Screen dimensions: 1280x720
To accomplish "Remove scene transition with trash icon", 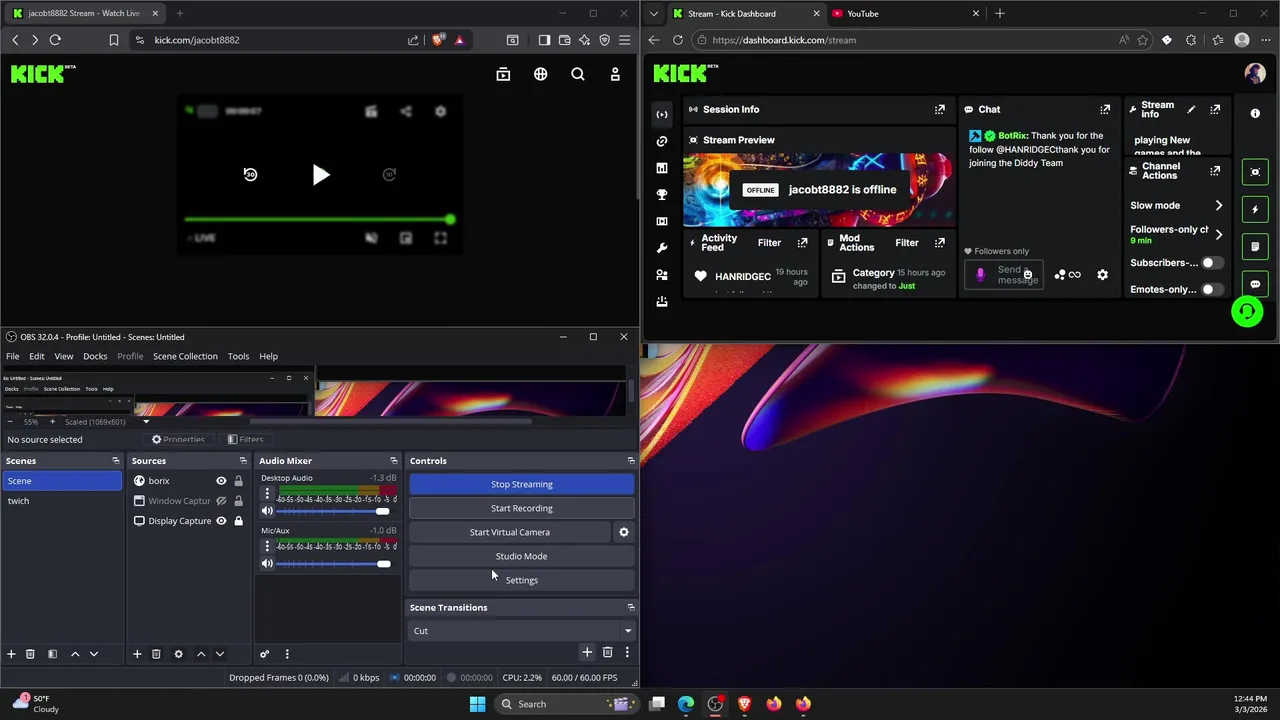I will [x=607, y=652].
